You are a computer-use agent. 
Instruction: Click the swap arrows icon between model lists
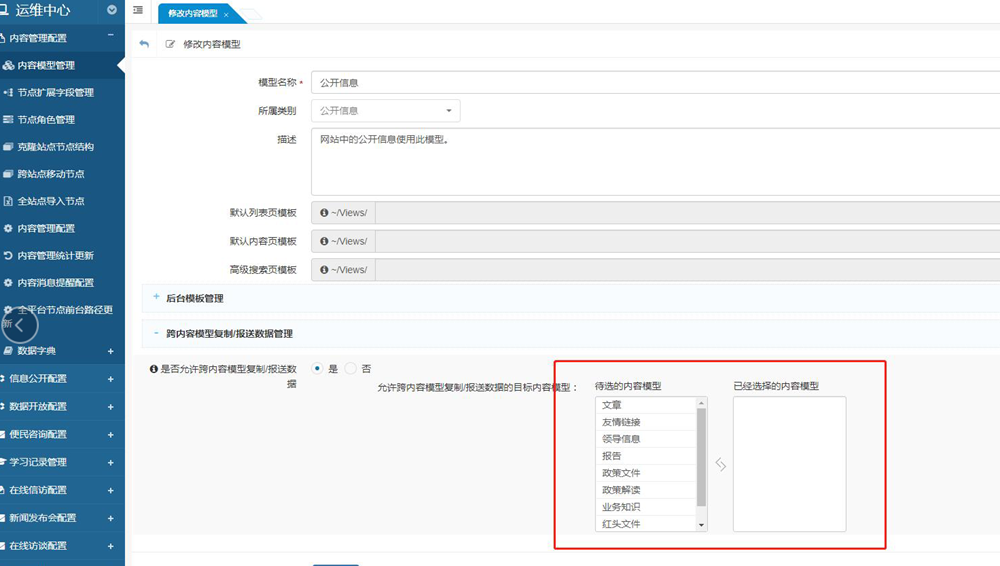coord(720,464)
